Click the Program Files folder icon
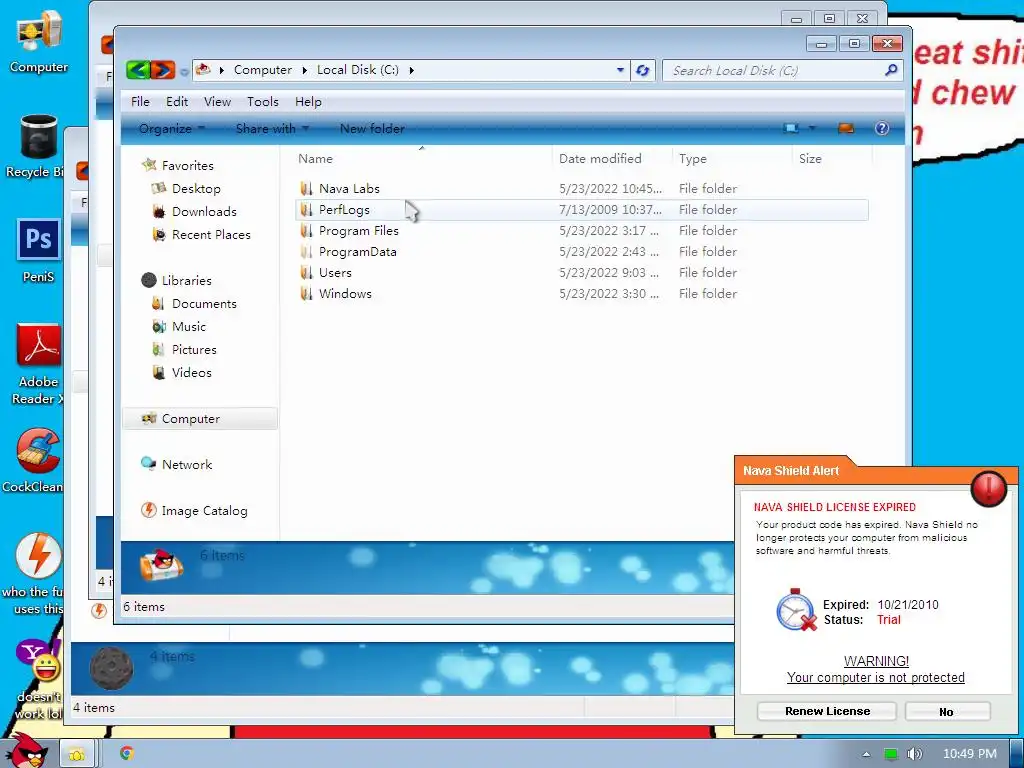1024x768 pixels. pos(306,231)
